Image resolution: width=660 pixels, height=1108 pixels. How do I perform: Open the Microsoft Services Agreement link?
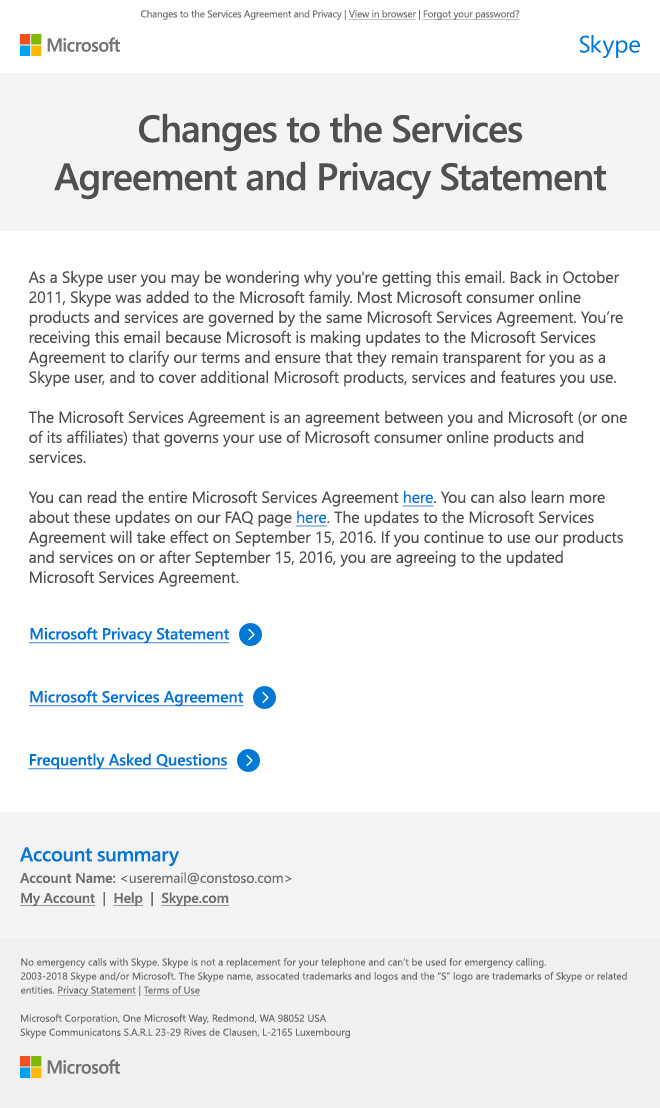click(136, 697)
